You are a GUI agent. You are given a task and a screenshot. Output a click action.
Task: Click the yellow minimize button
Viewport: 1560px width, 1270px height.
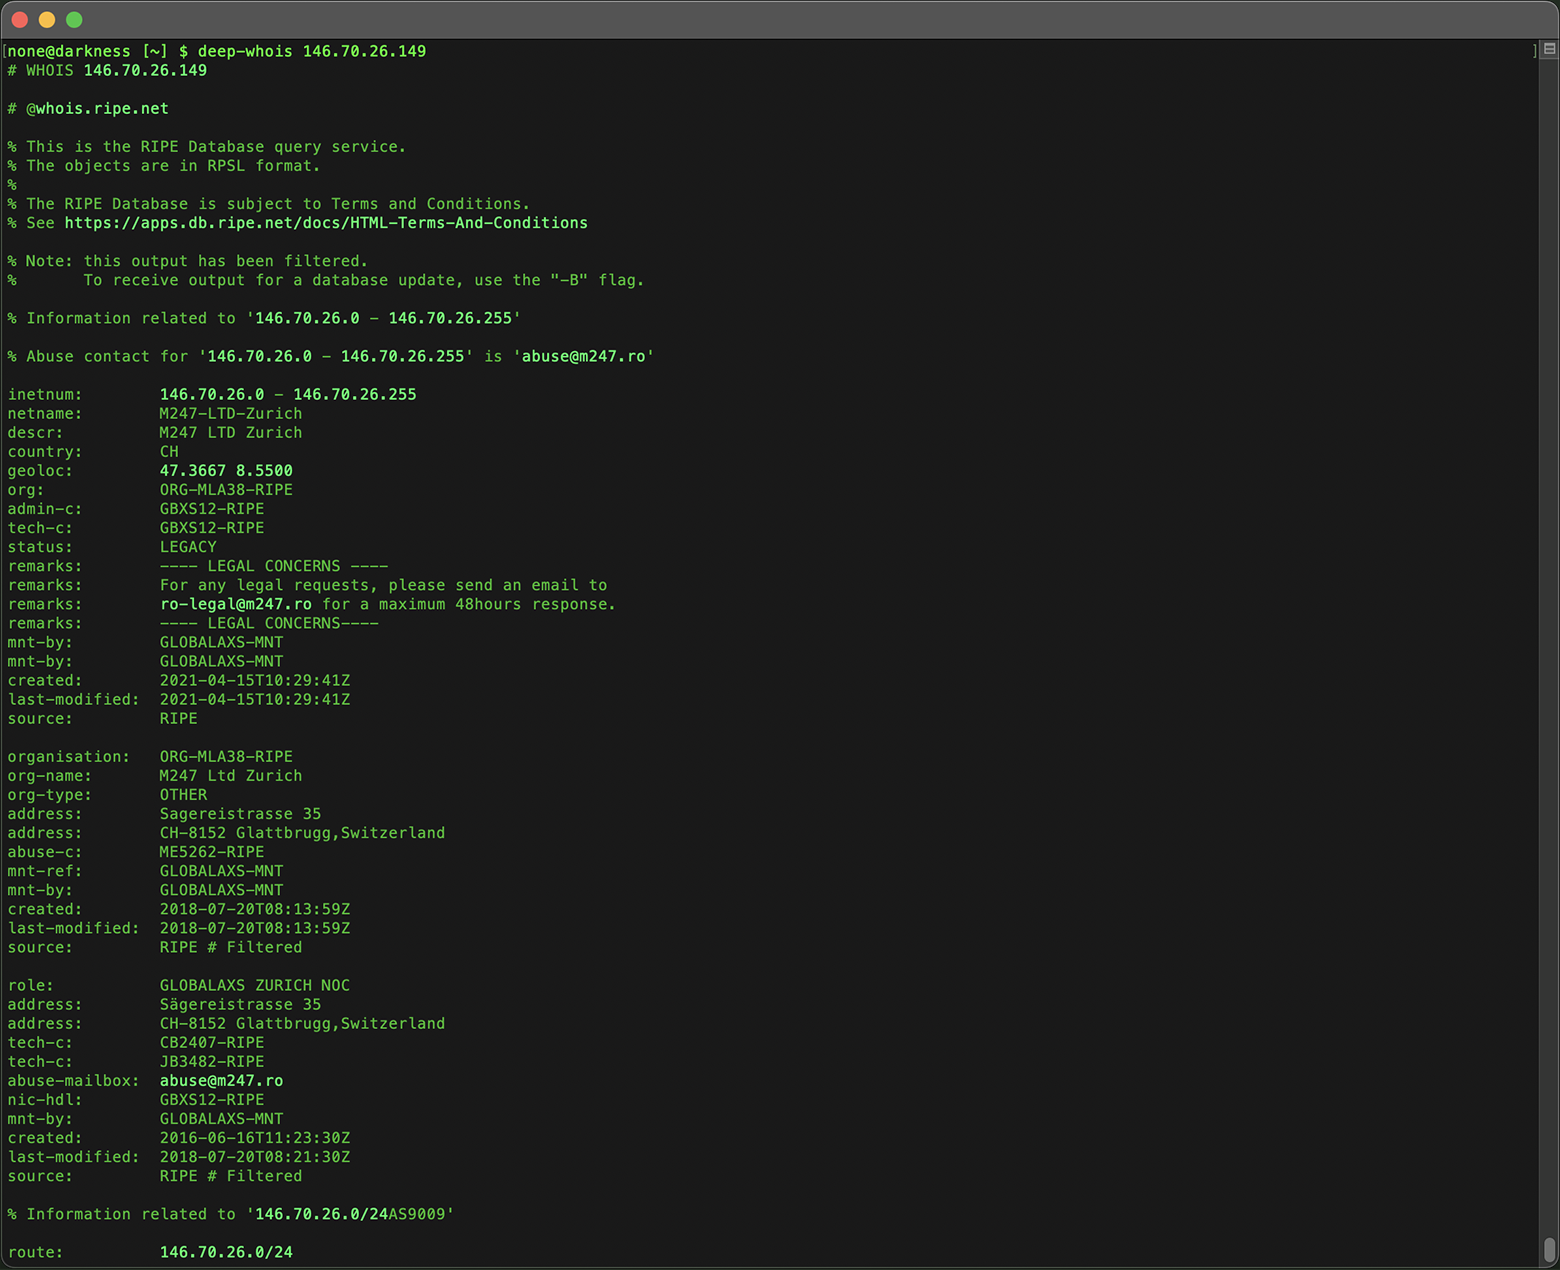click(x=48, y=19)
